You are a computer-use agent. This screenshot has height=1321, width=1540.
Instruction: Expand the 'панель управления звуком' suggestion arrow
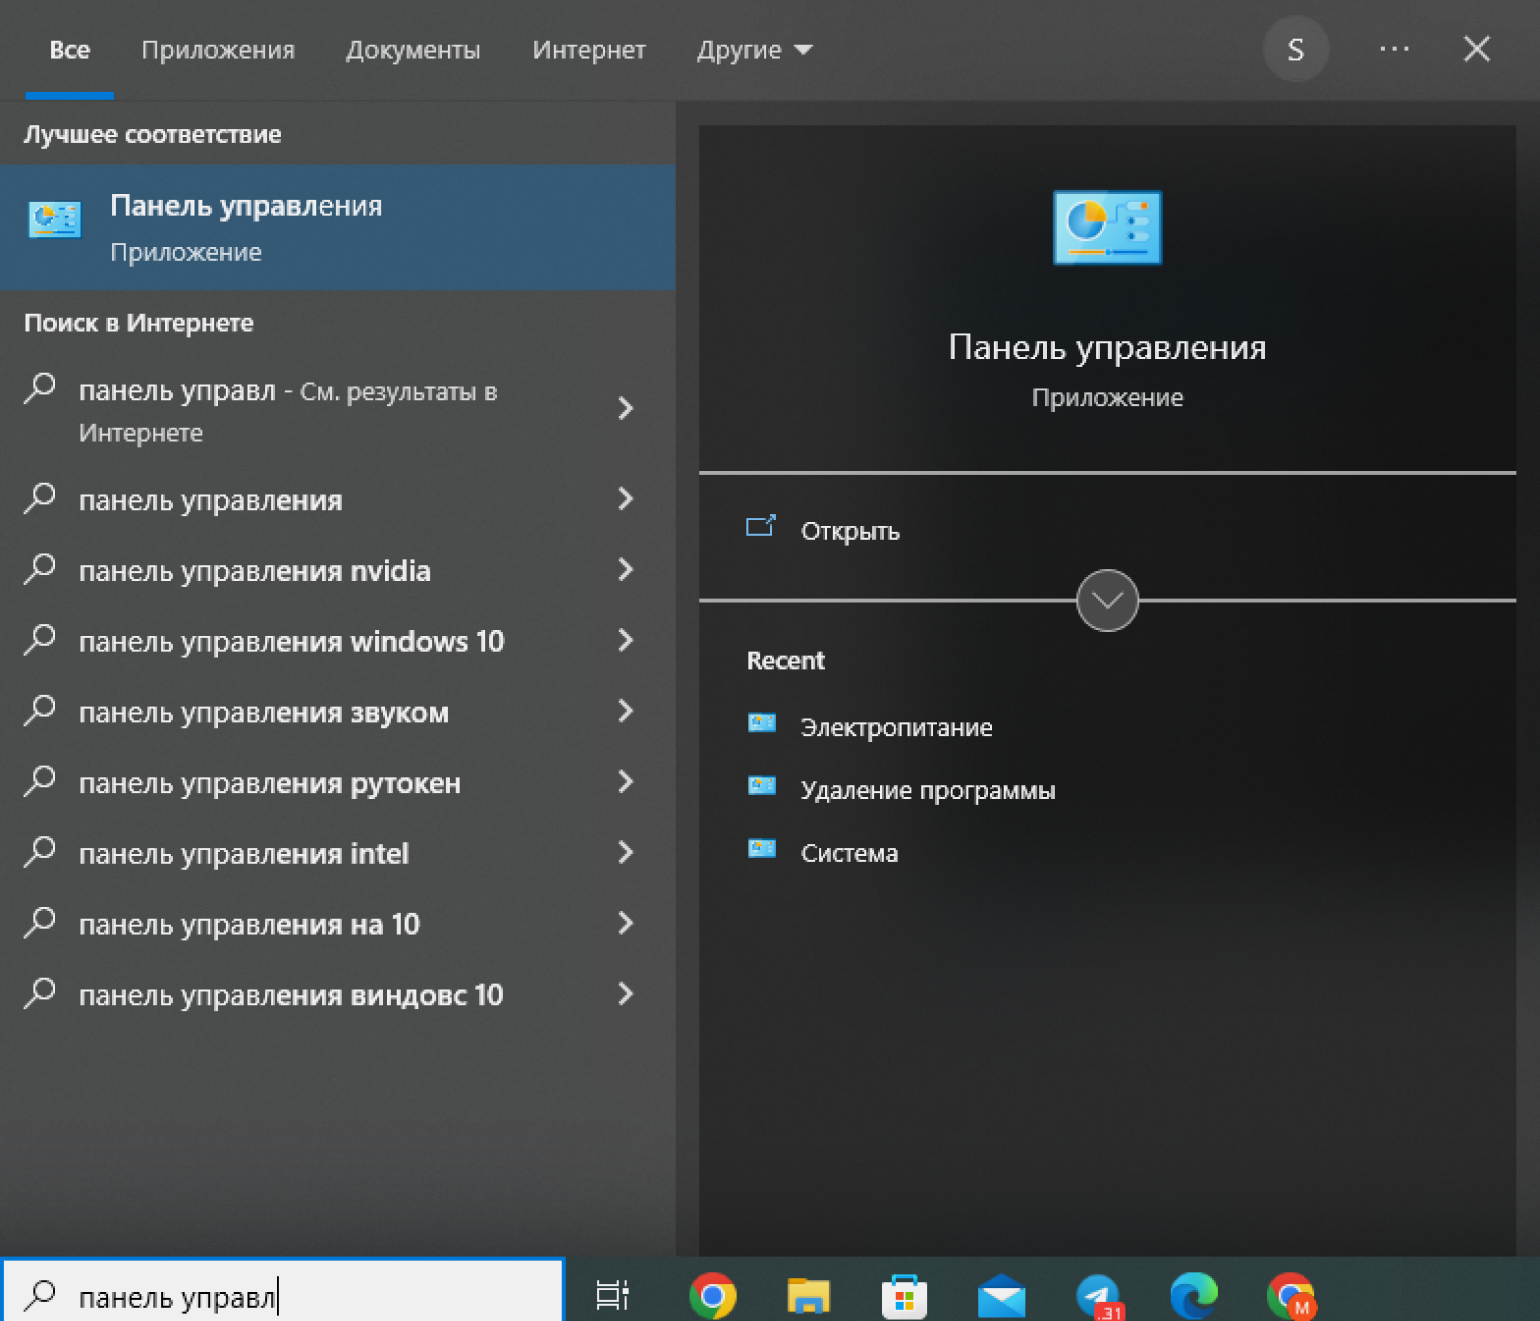tap(626, 712)
